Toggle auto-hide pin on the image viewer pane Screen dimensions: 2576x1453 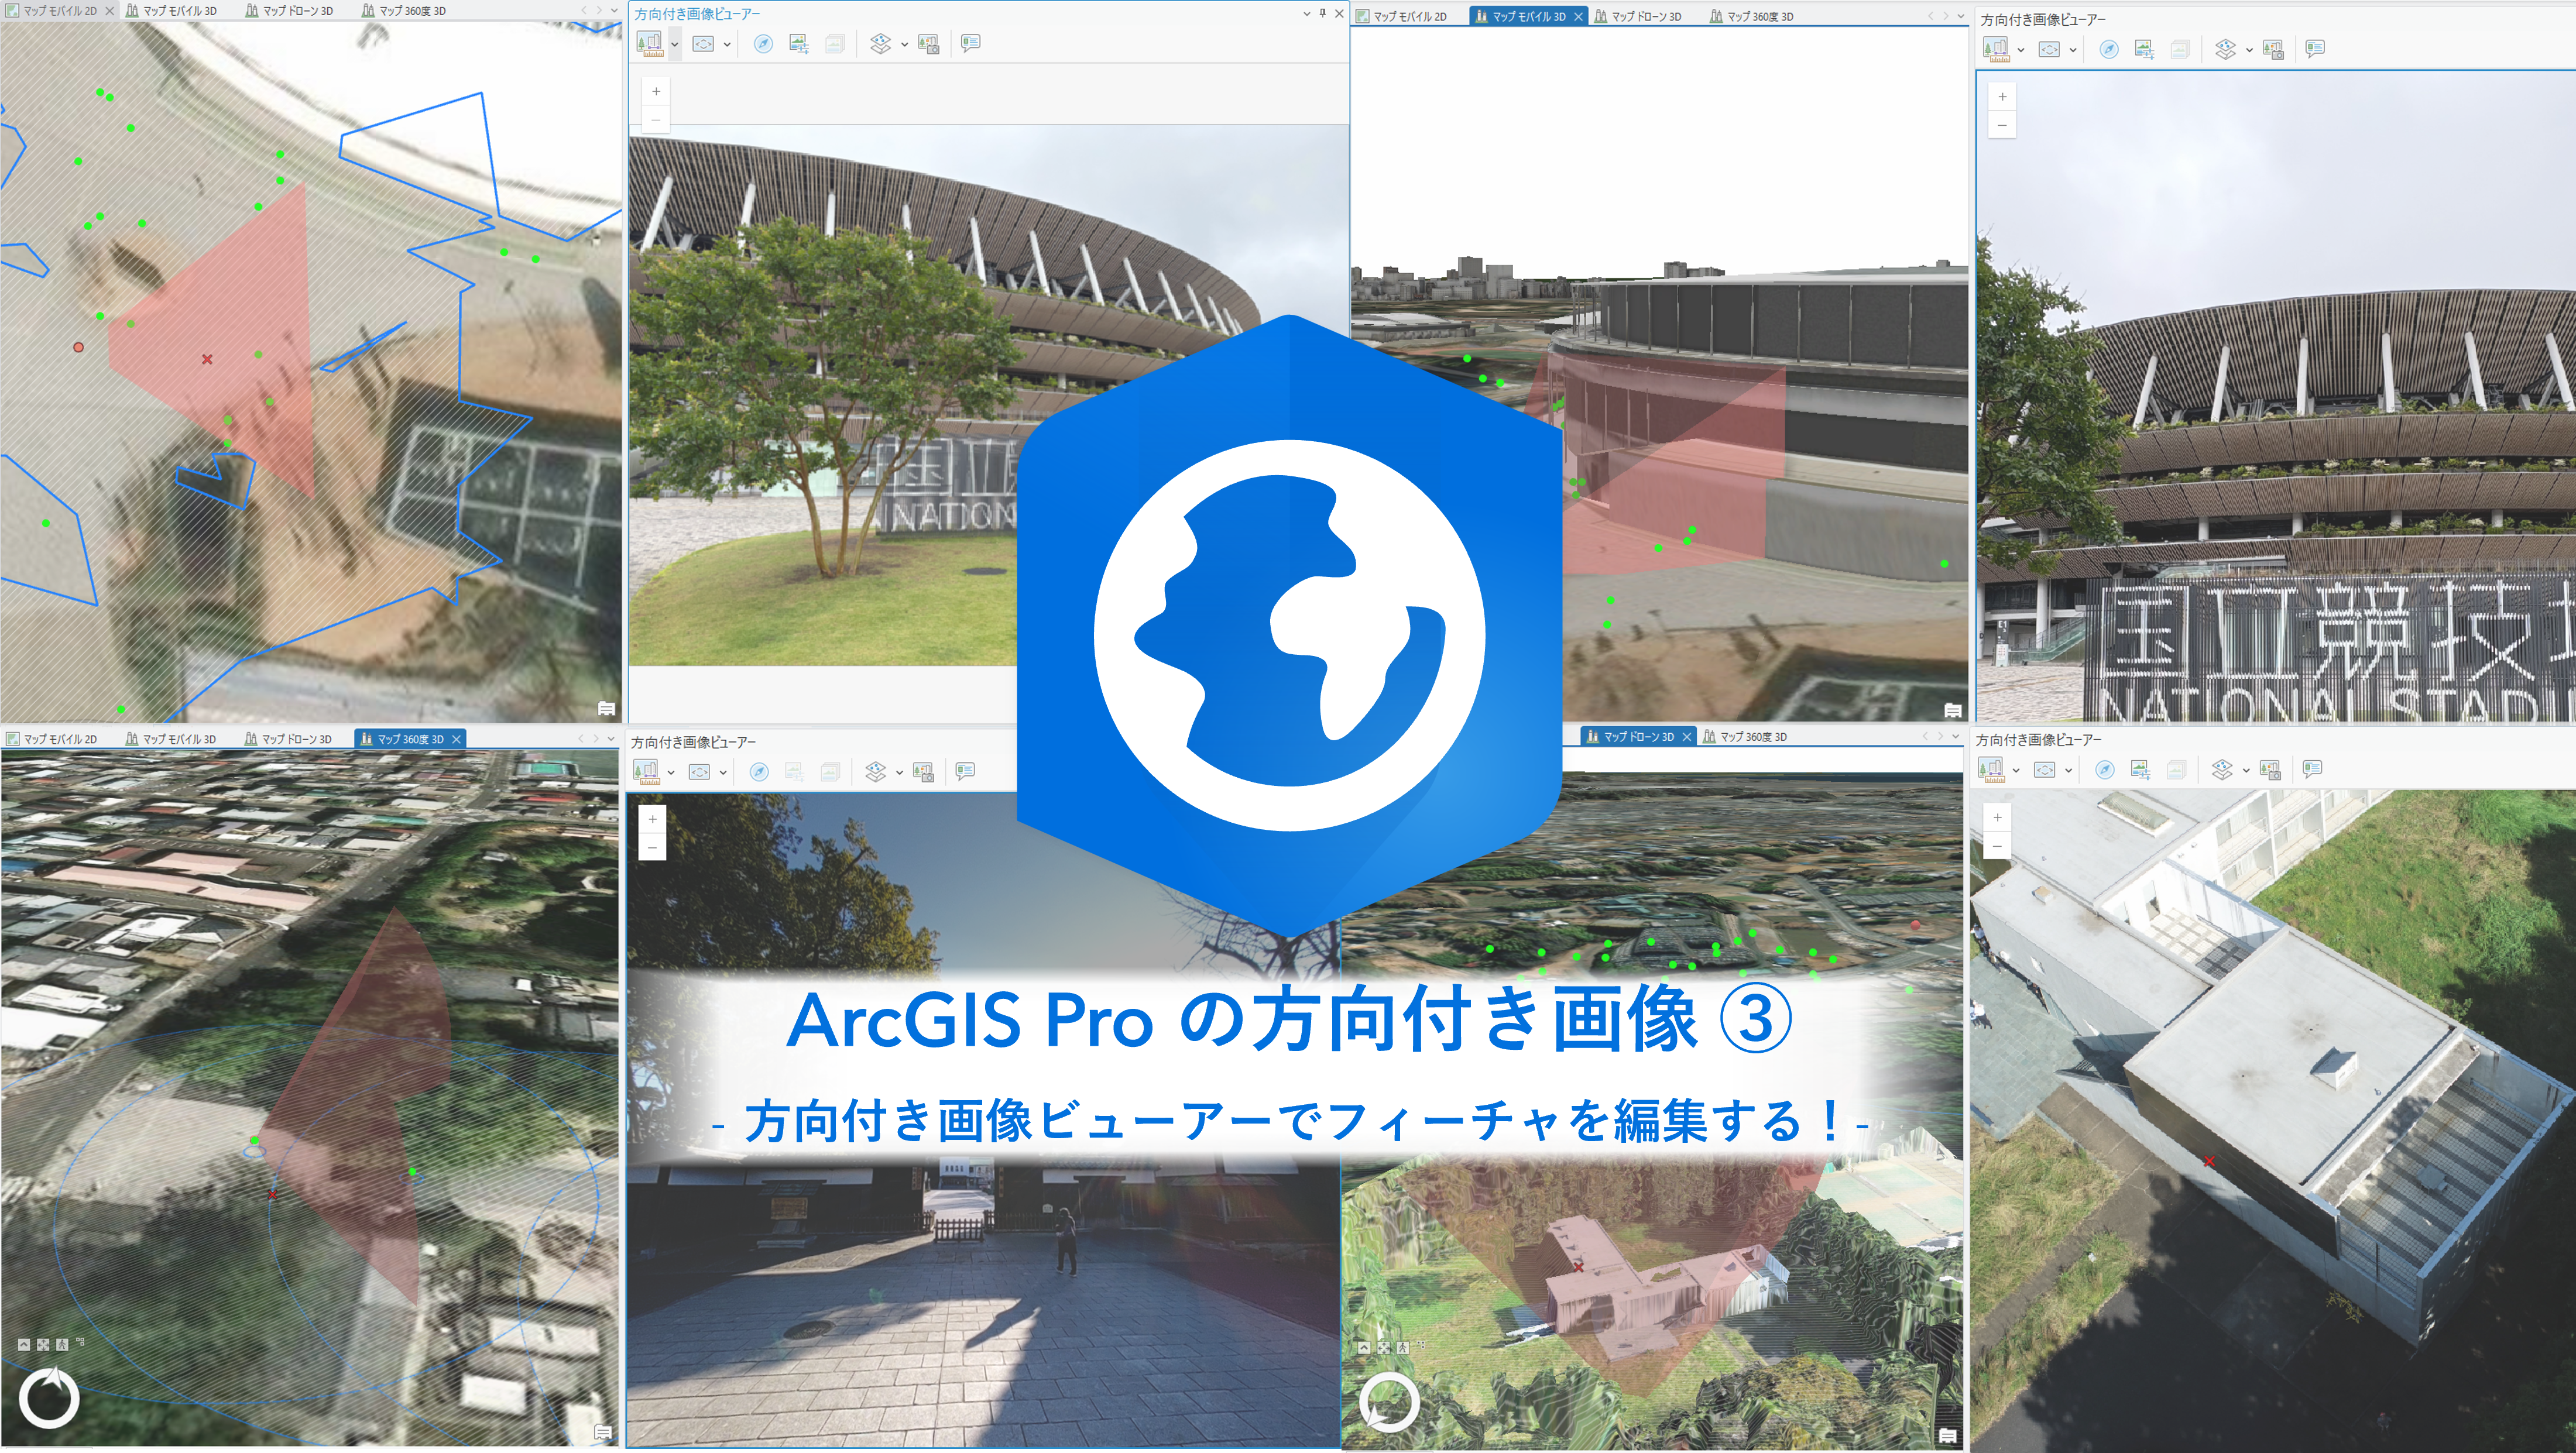tap(1322, 13)
